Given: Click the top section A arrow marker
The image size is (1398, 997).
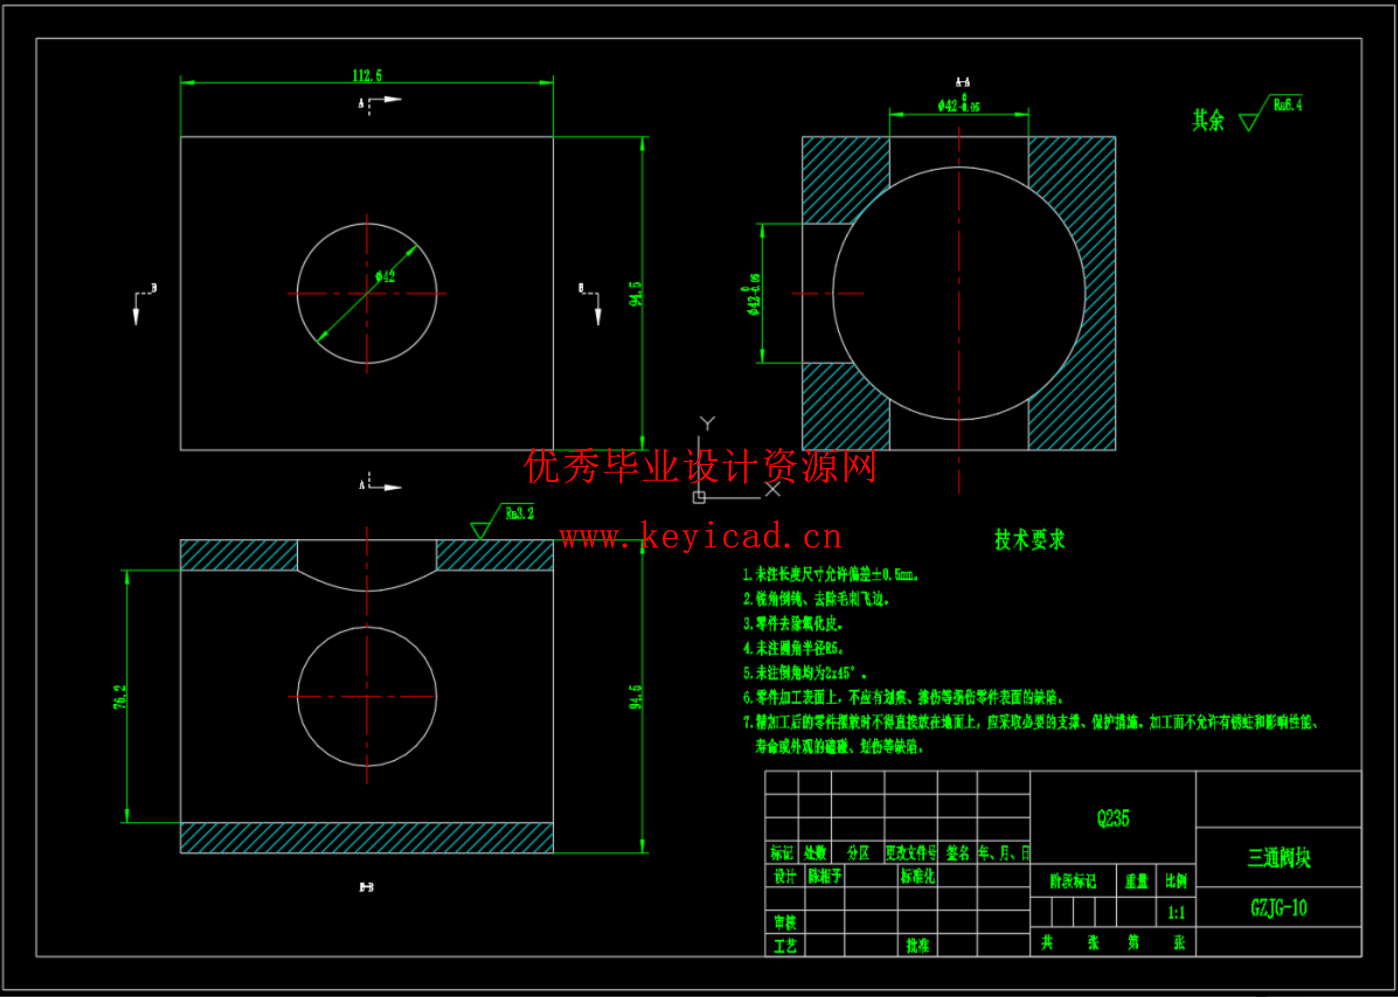Looking at the screenshot, I should pos(380,101).
